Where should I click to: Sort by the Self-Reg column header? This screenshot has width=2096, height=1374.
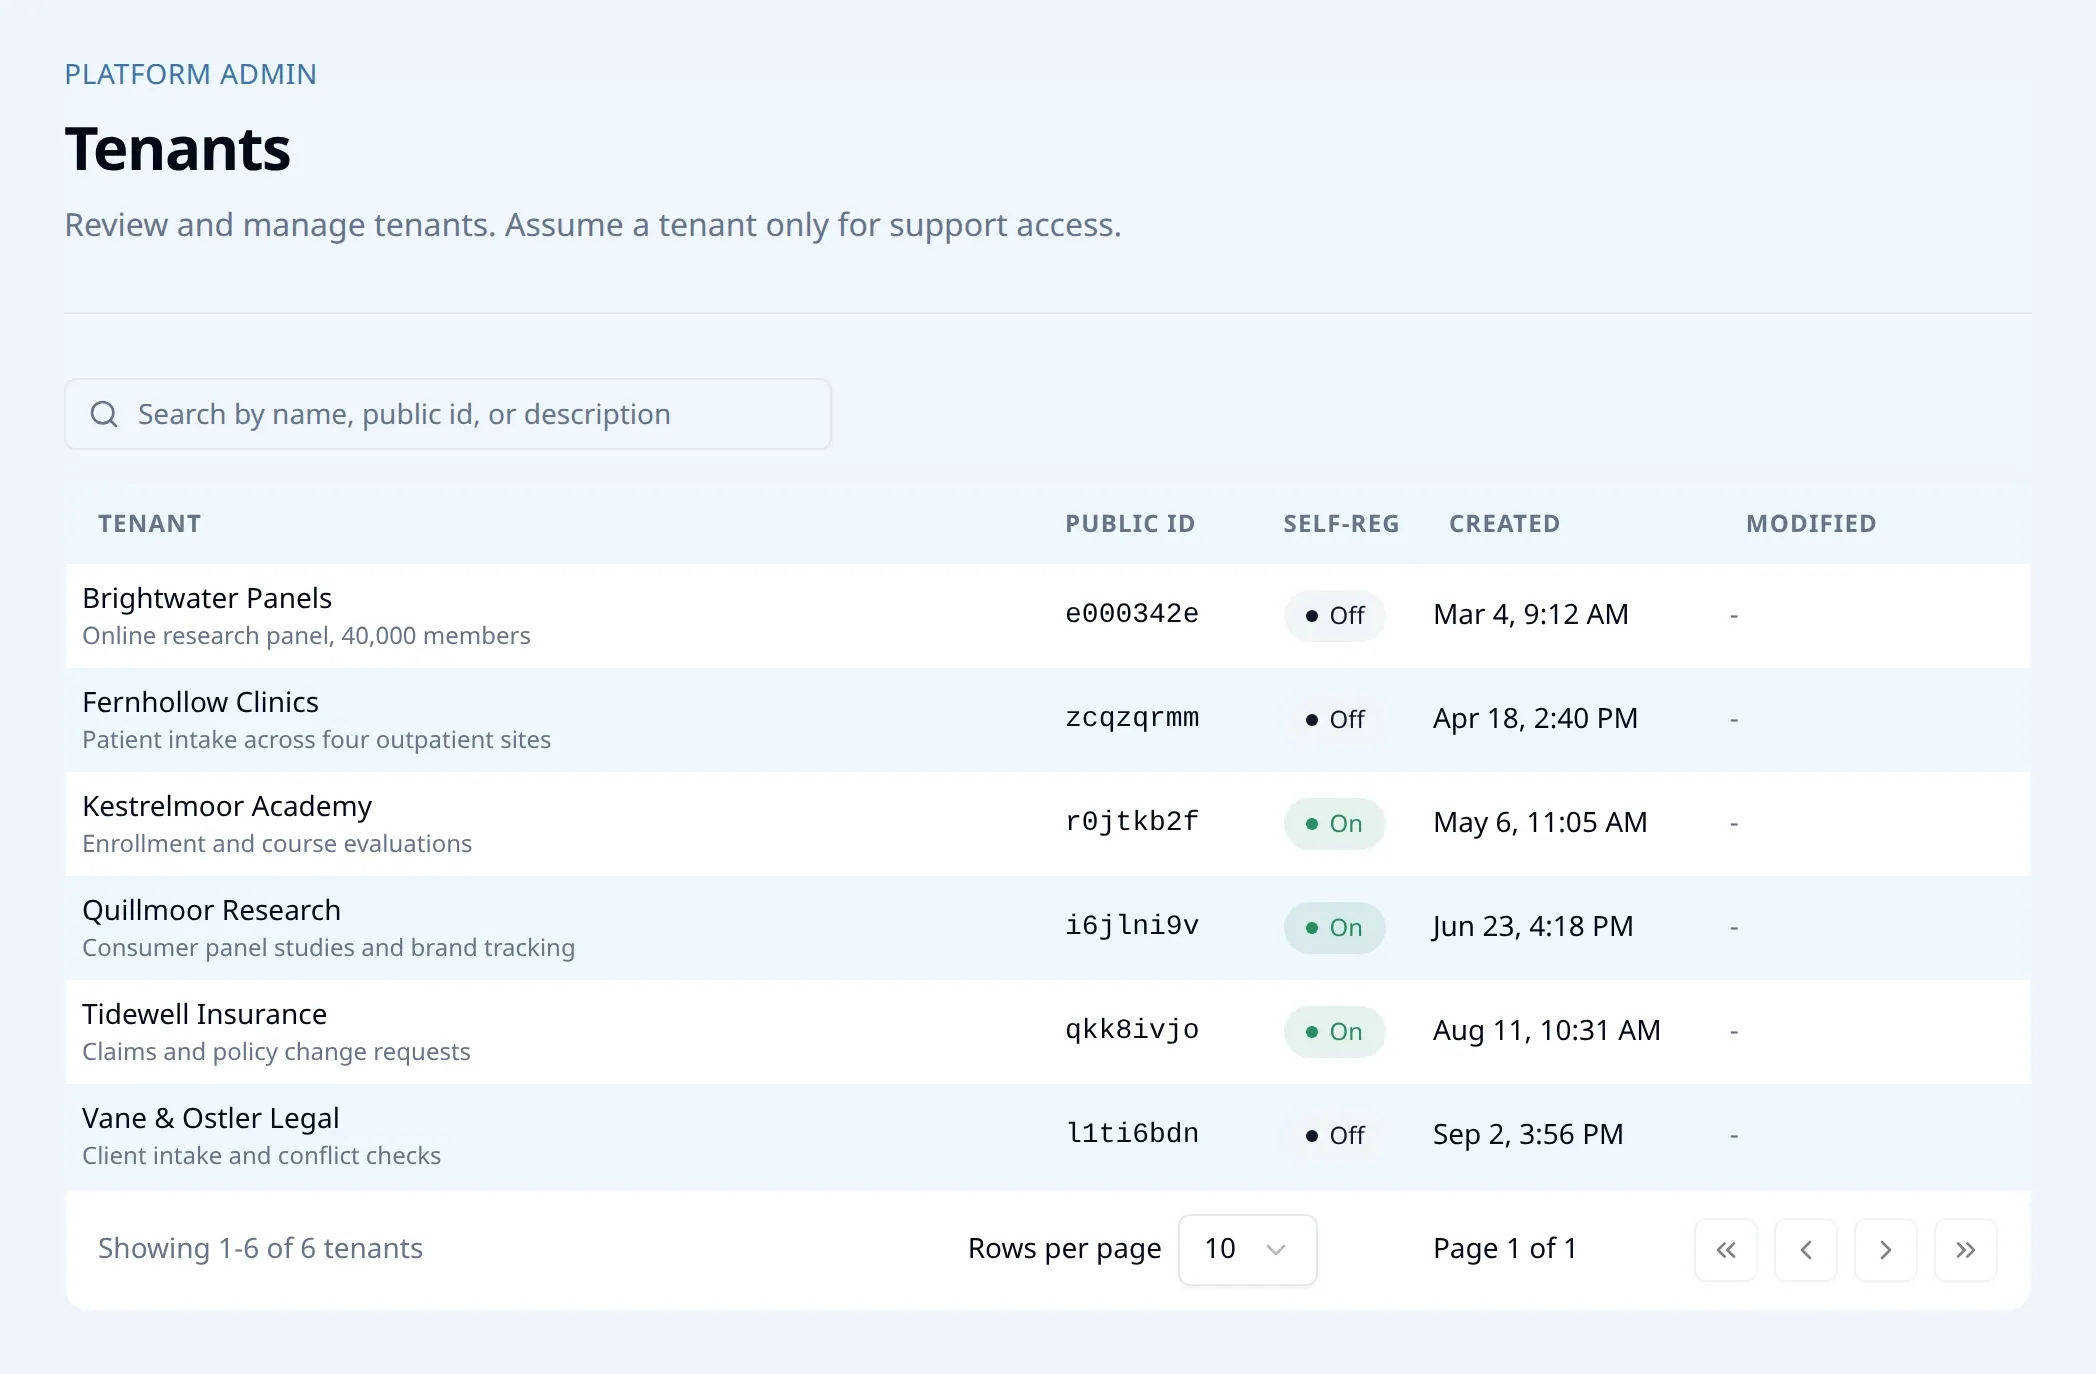1341,524
